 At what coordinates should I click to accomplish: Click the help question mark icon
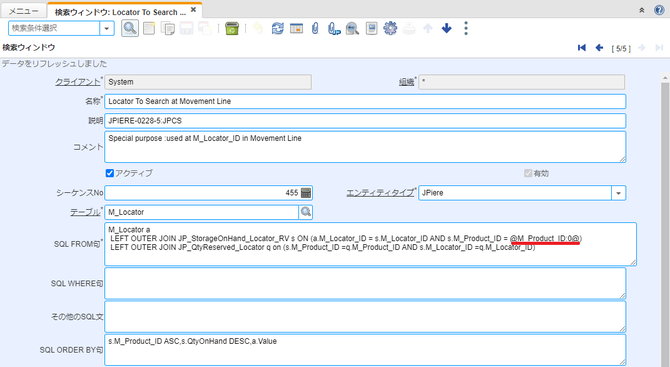[659, 10]
